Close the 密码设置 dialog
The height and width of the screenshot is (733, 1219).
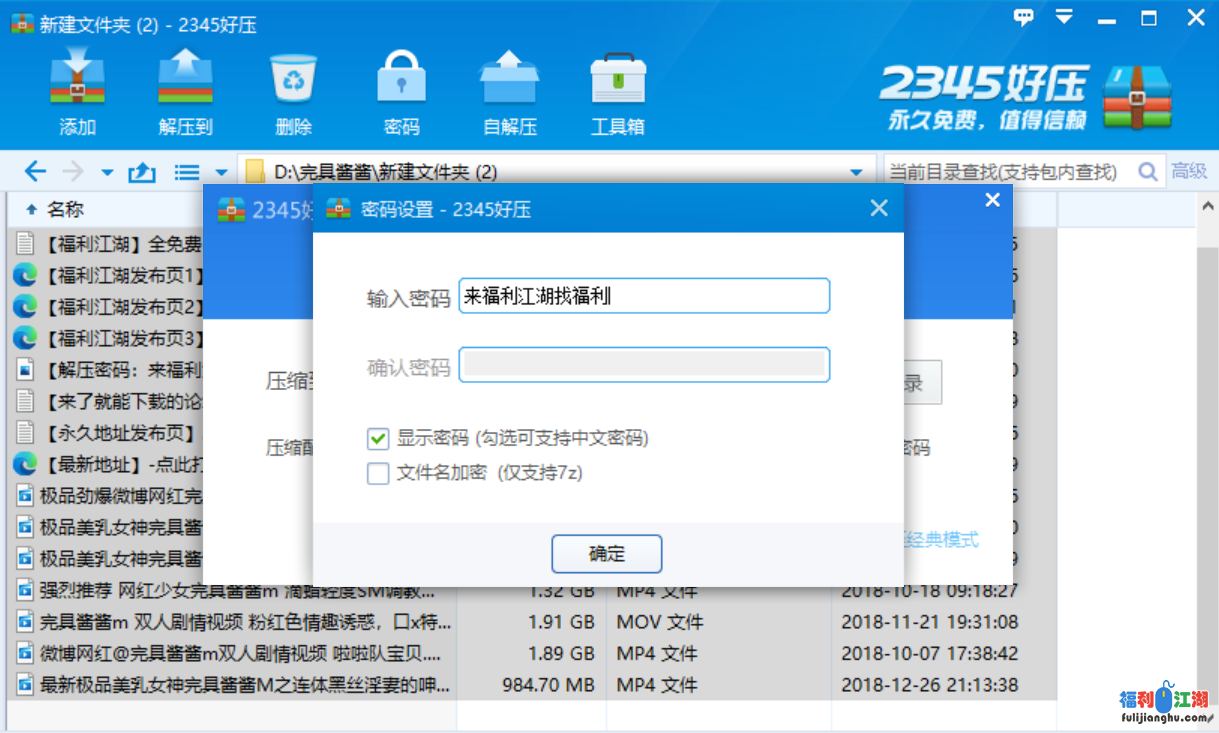[x=878, y=208]
